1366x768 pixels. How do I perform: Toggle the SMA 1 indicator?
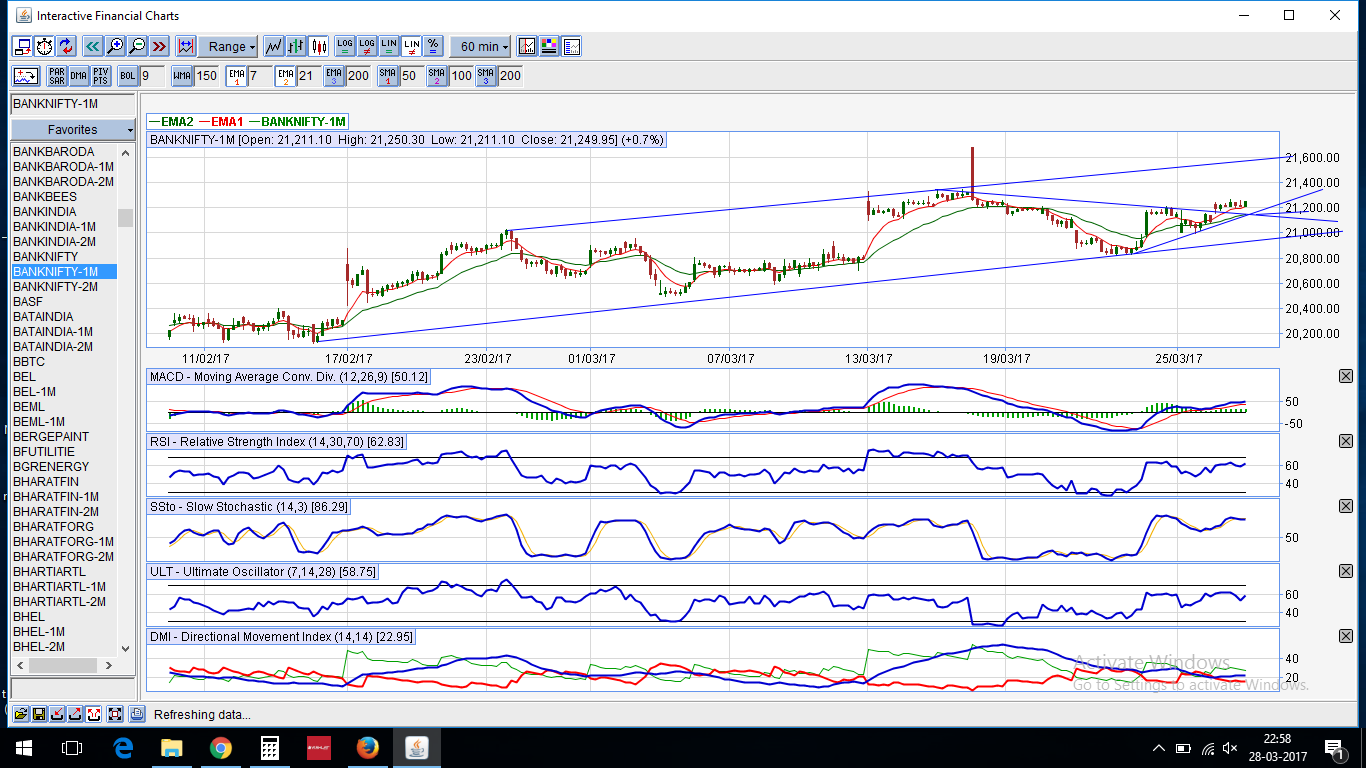click(x=388, y=75)
